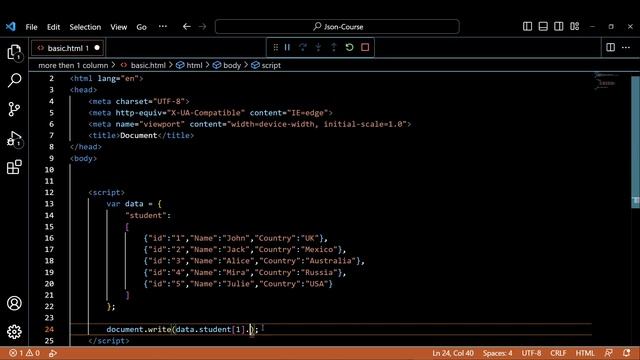Change indentation via Spaces: 4
Image resolution: width=640 pixels, height=360 pixels.
(498, 353)
